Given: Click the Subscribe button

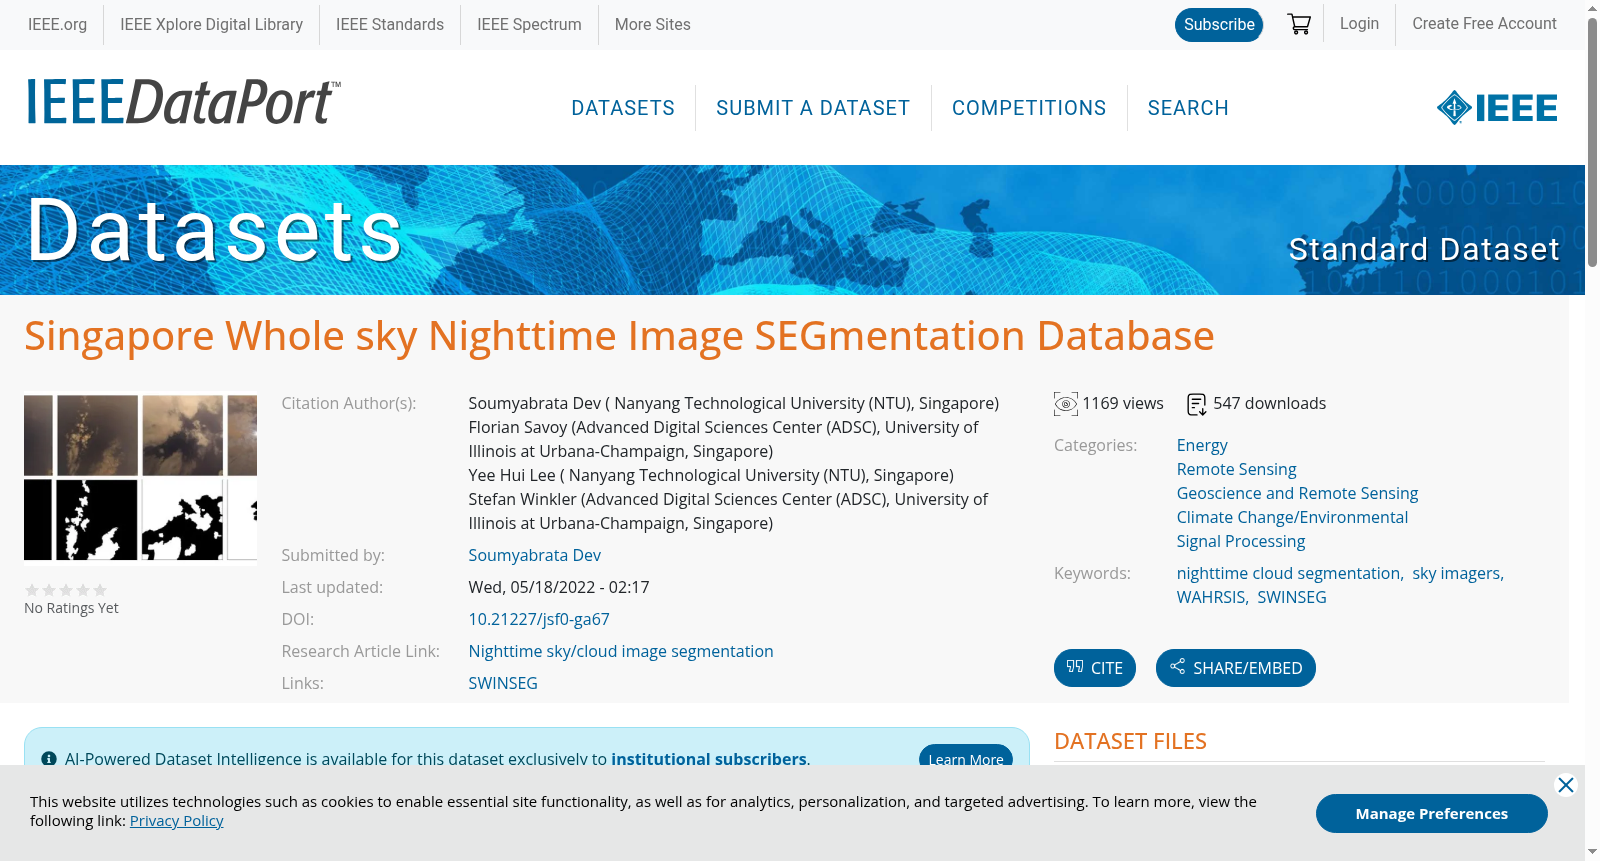Looking at the screenshot, I should pos(1219,25).
